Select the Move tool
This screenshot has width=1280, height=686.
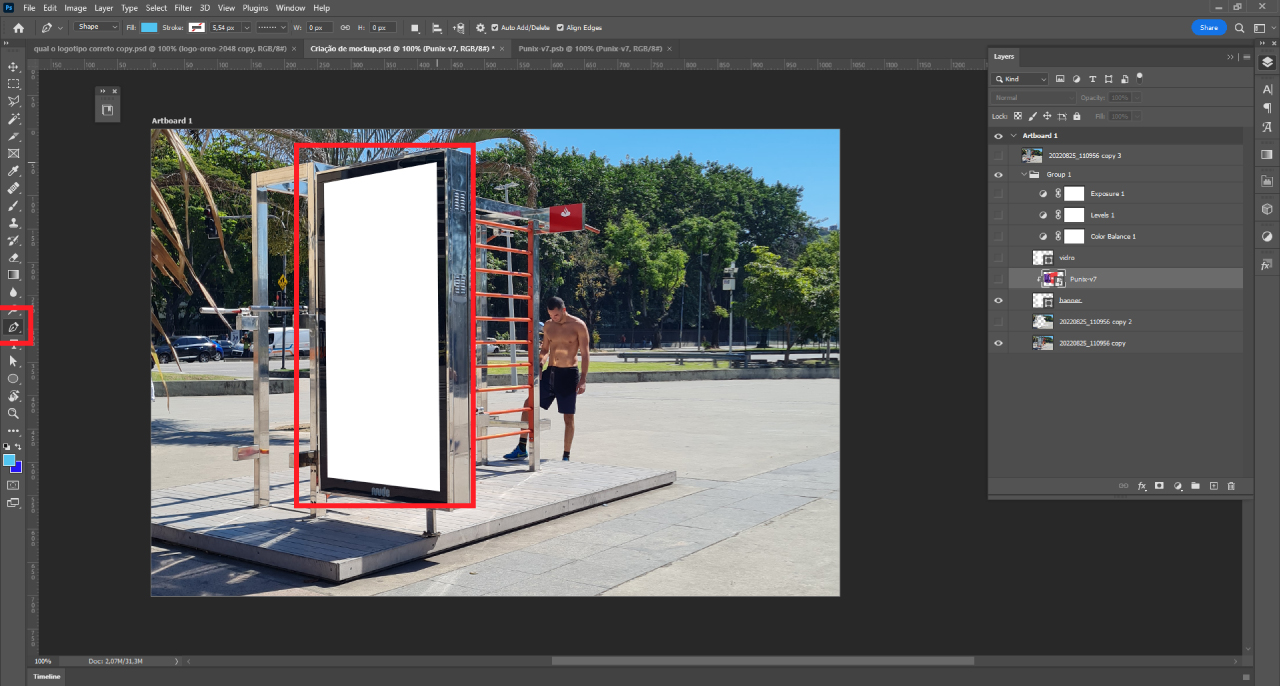tap(14, 66)
